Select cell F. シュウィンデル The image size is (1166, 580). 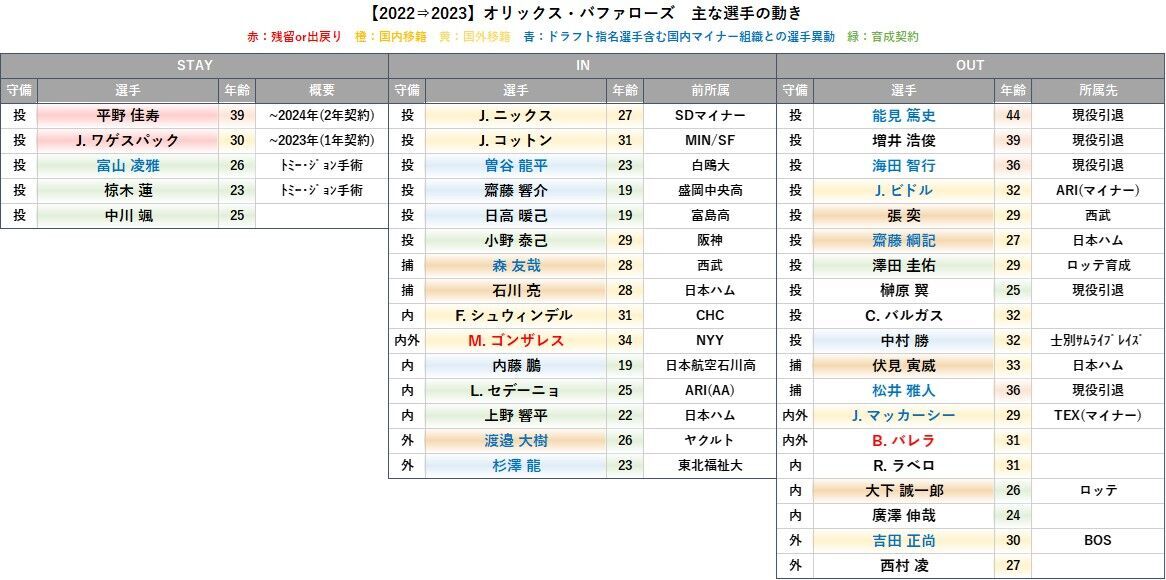515,315
